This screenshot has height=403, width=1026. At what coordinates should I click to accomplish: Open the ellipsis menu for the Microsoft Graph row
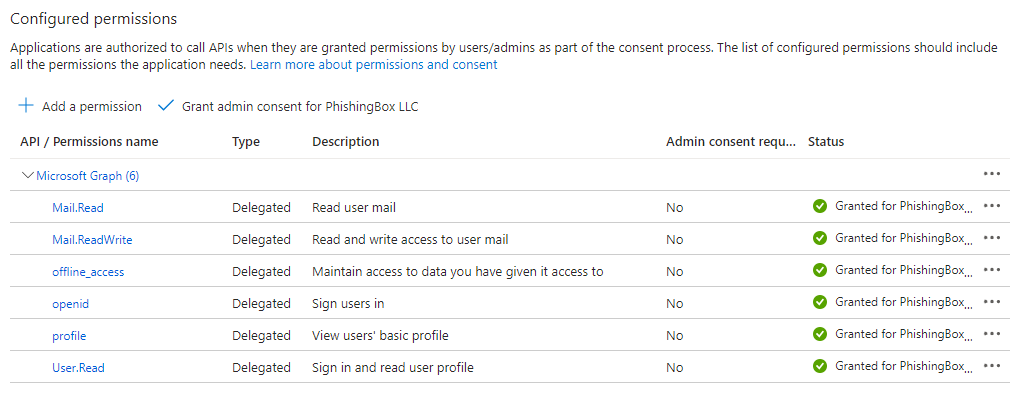992,174
